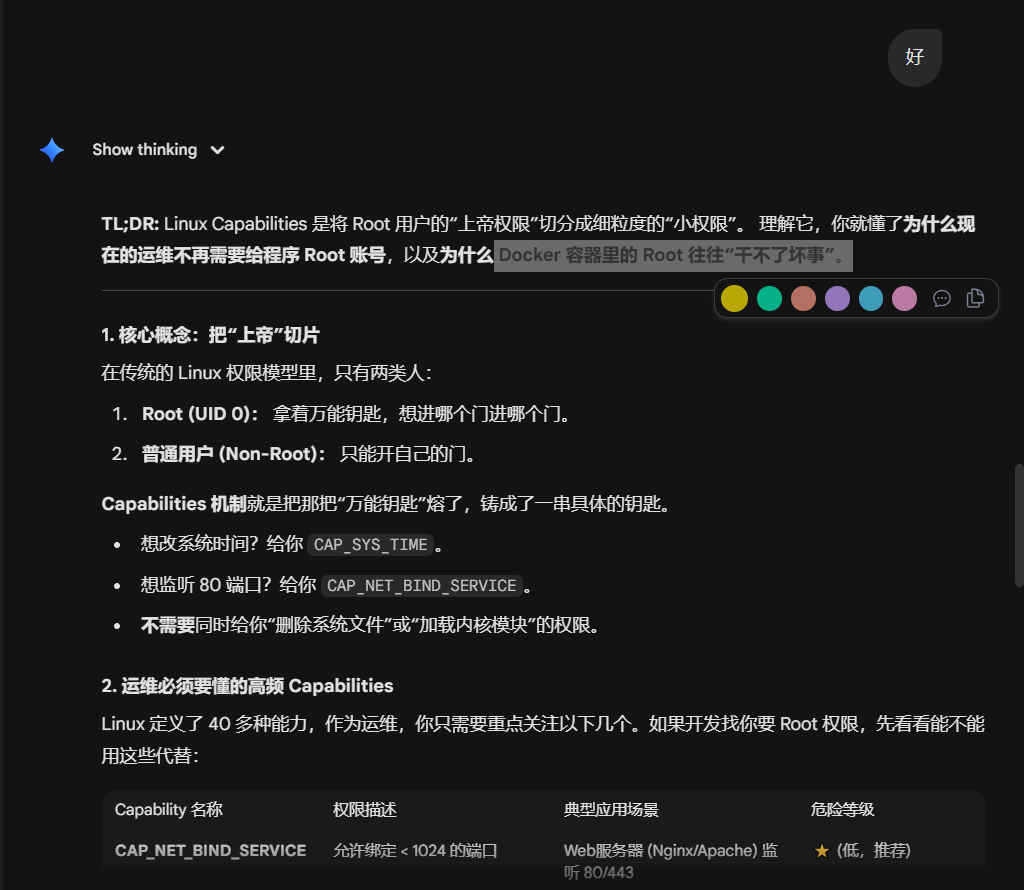This screenshot has height=890, width=1024.
Task: Pick the green highlight color
Action: click(x=769, y=298)
